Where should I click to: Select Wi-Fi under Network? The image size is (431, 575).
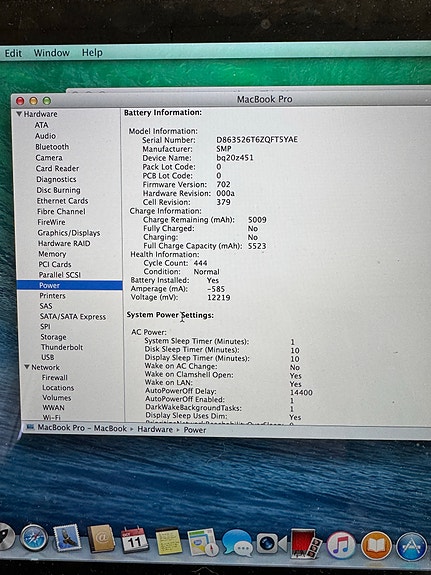tap(52, 417)
